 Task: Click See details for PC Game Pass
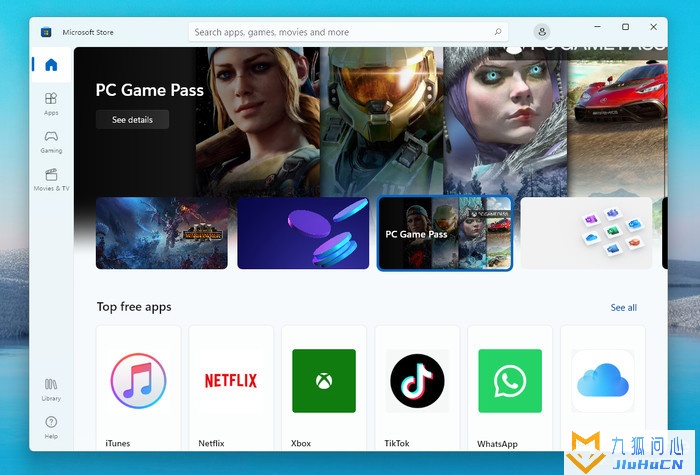[x=133, y=120]
